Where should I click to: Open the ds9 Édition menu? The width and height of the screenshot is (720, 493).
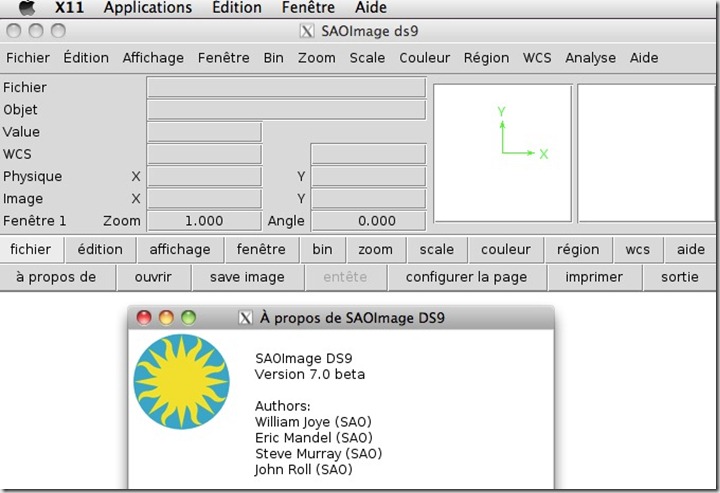[86, 58]
